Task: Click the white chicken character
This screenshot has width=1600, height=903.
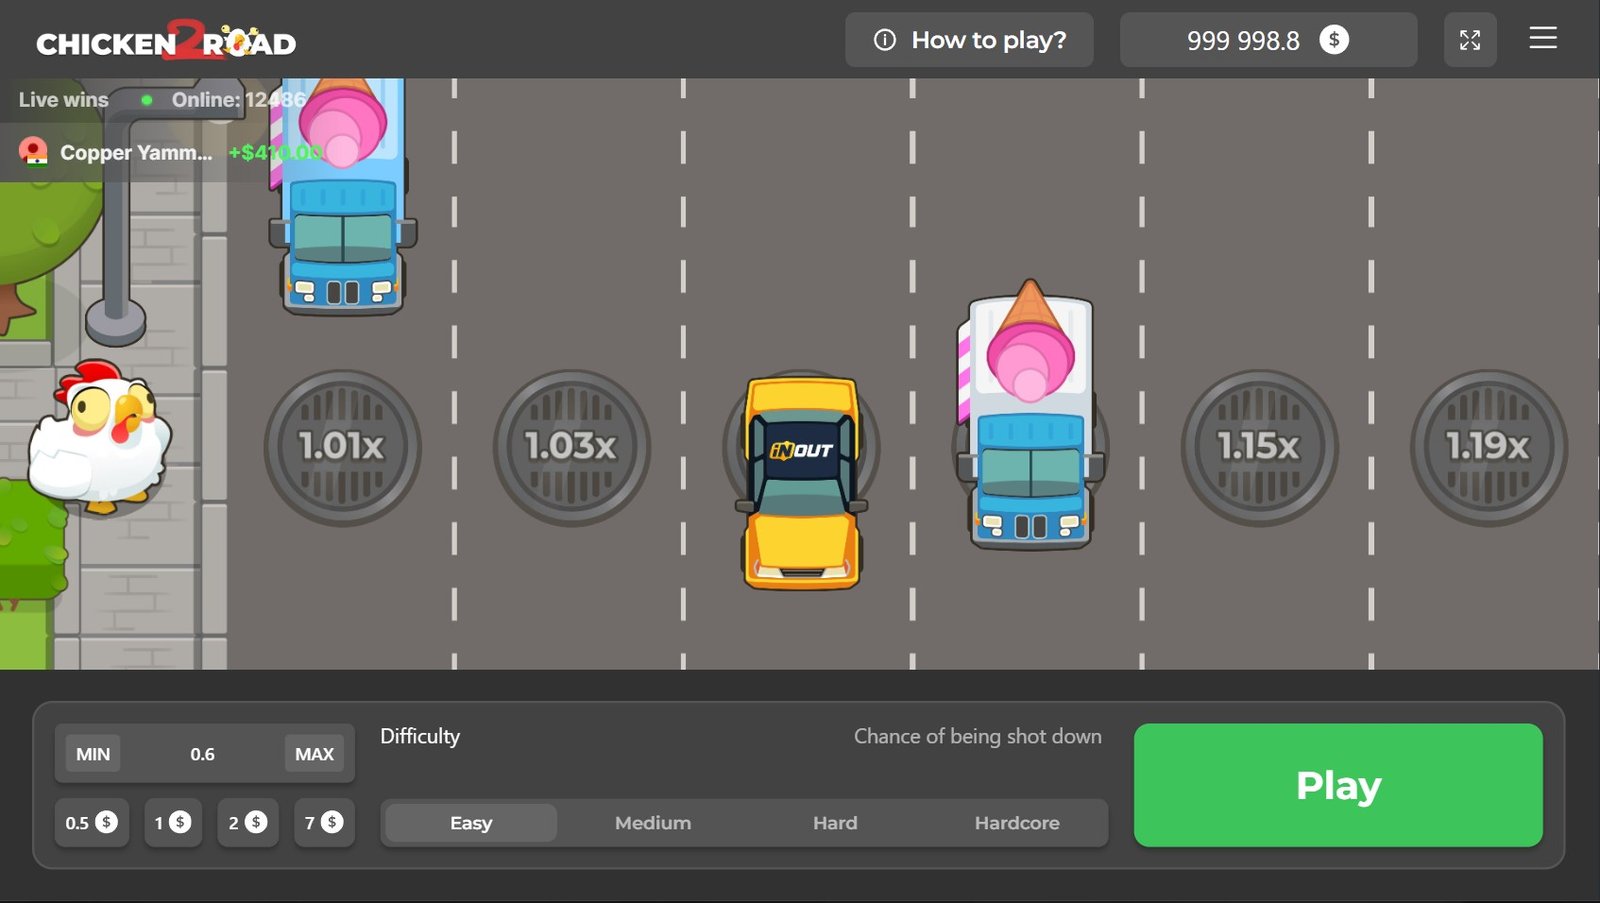Action: coord(99,438)
